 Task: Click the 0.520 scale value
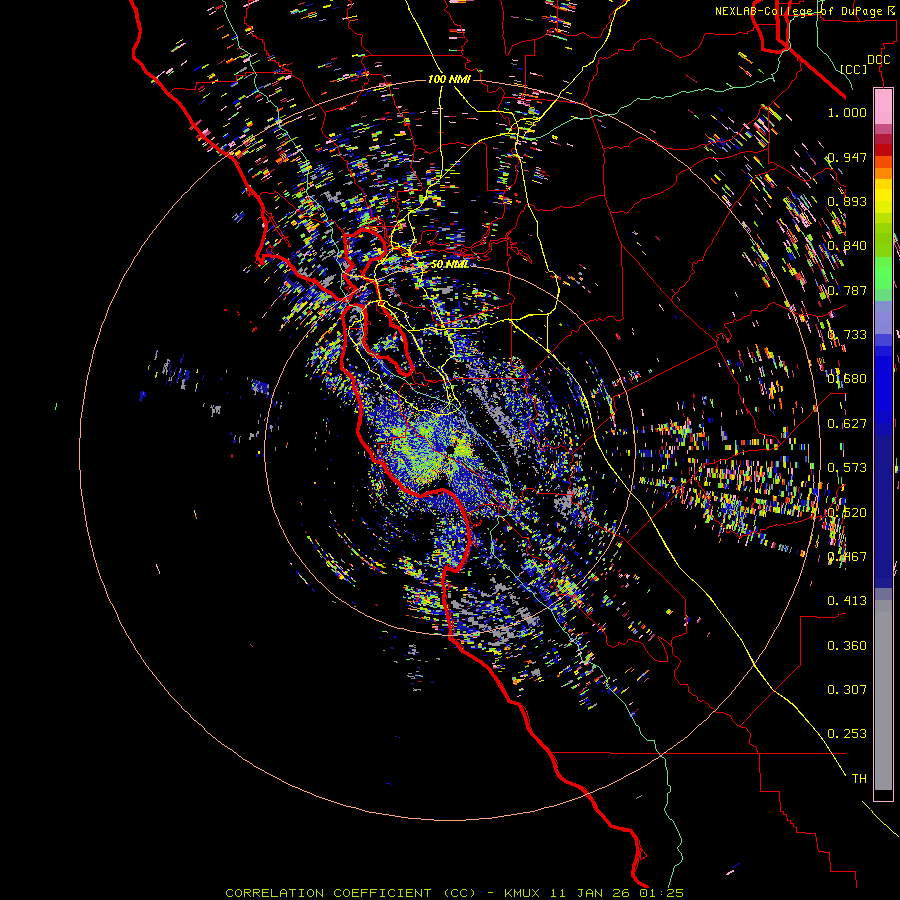[x=847, y=513]
